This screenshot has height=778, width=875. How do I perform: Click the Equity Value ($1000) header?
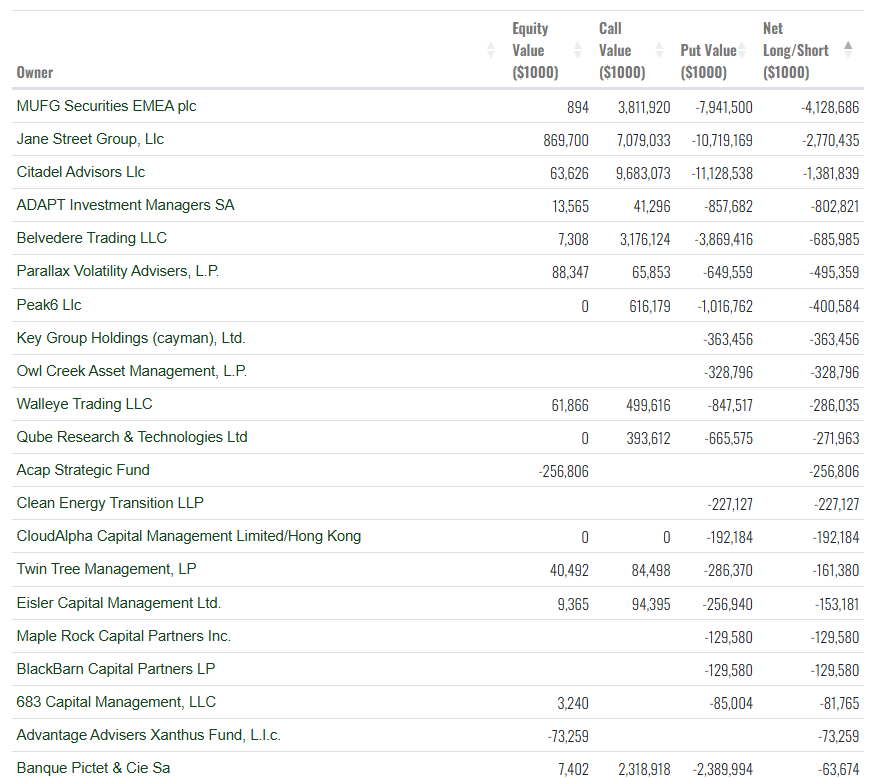coord(535,50)
